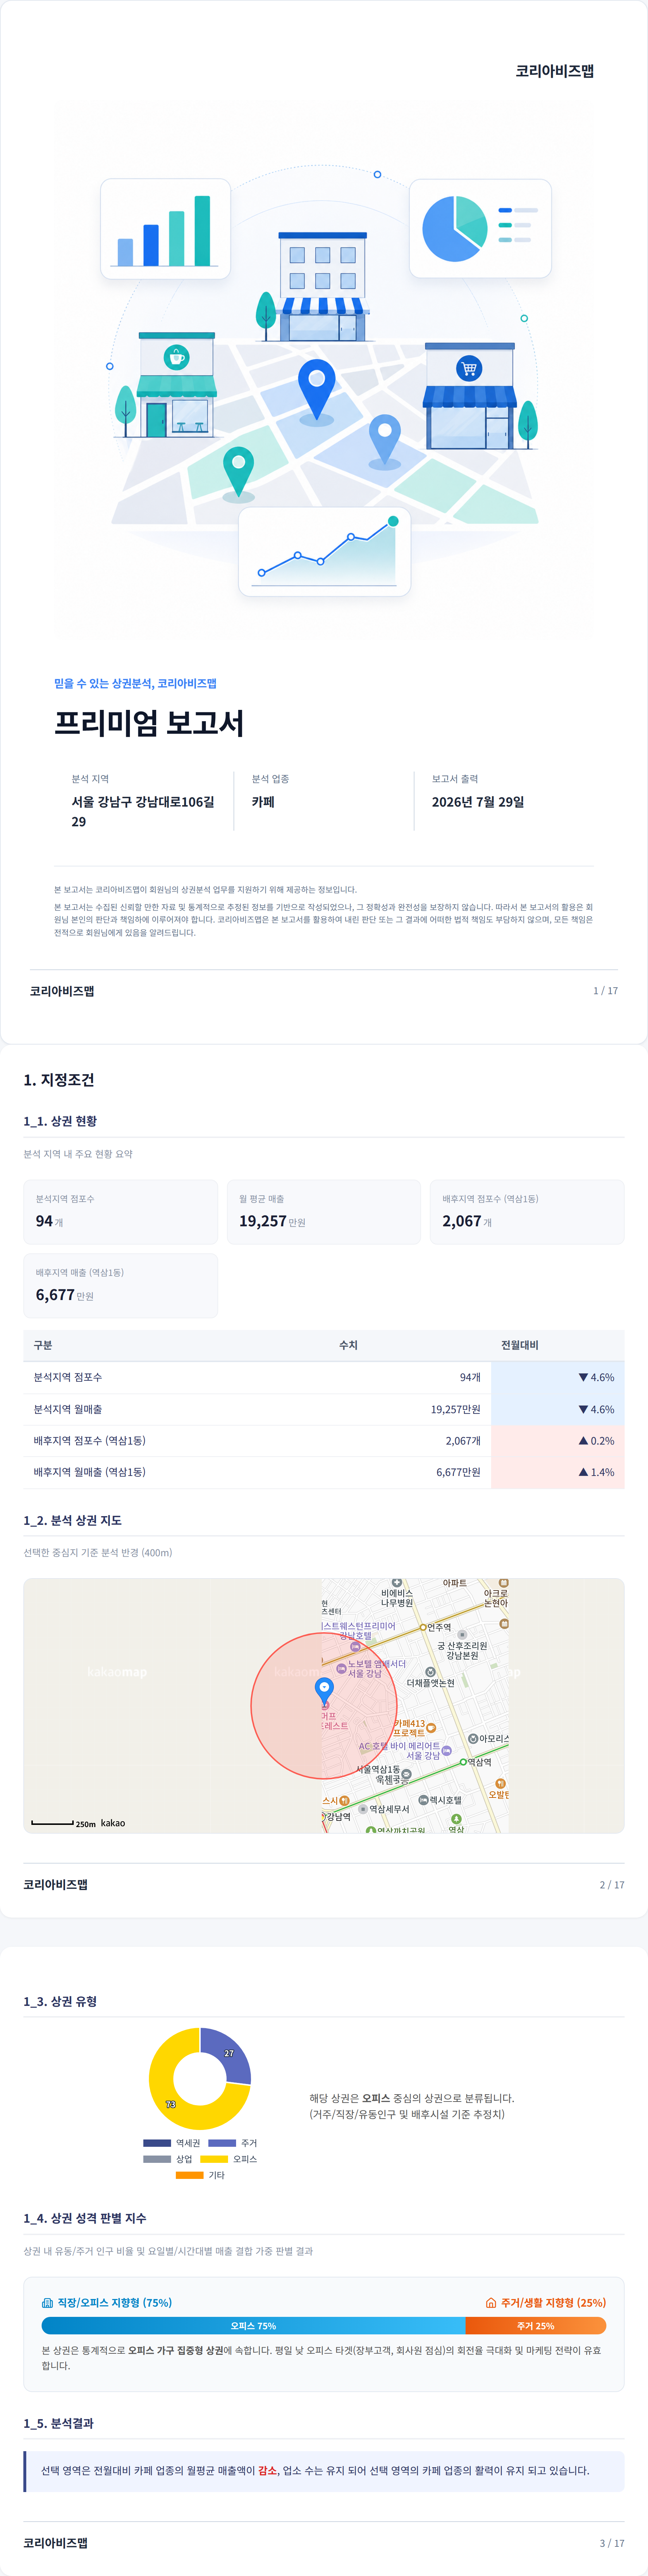
Task: Click the 1_1. 상권 현황 heading
Action: click(60, 1121)
